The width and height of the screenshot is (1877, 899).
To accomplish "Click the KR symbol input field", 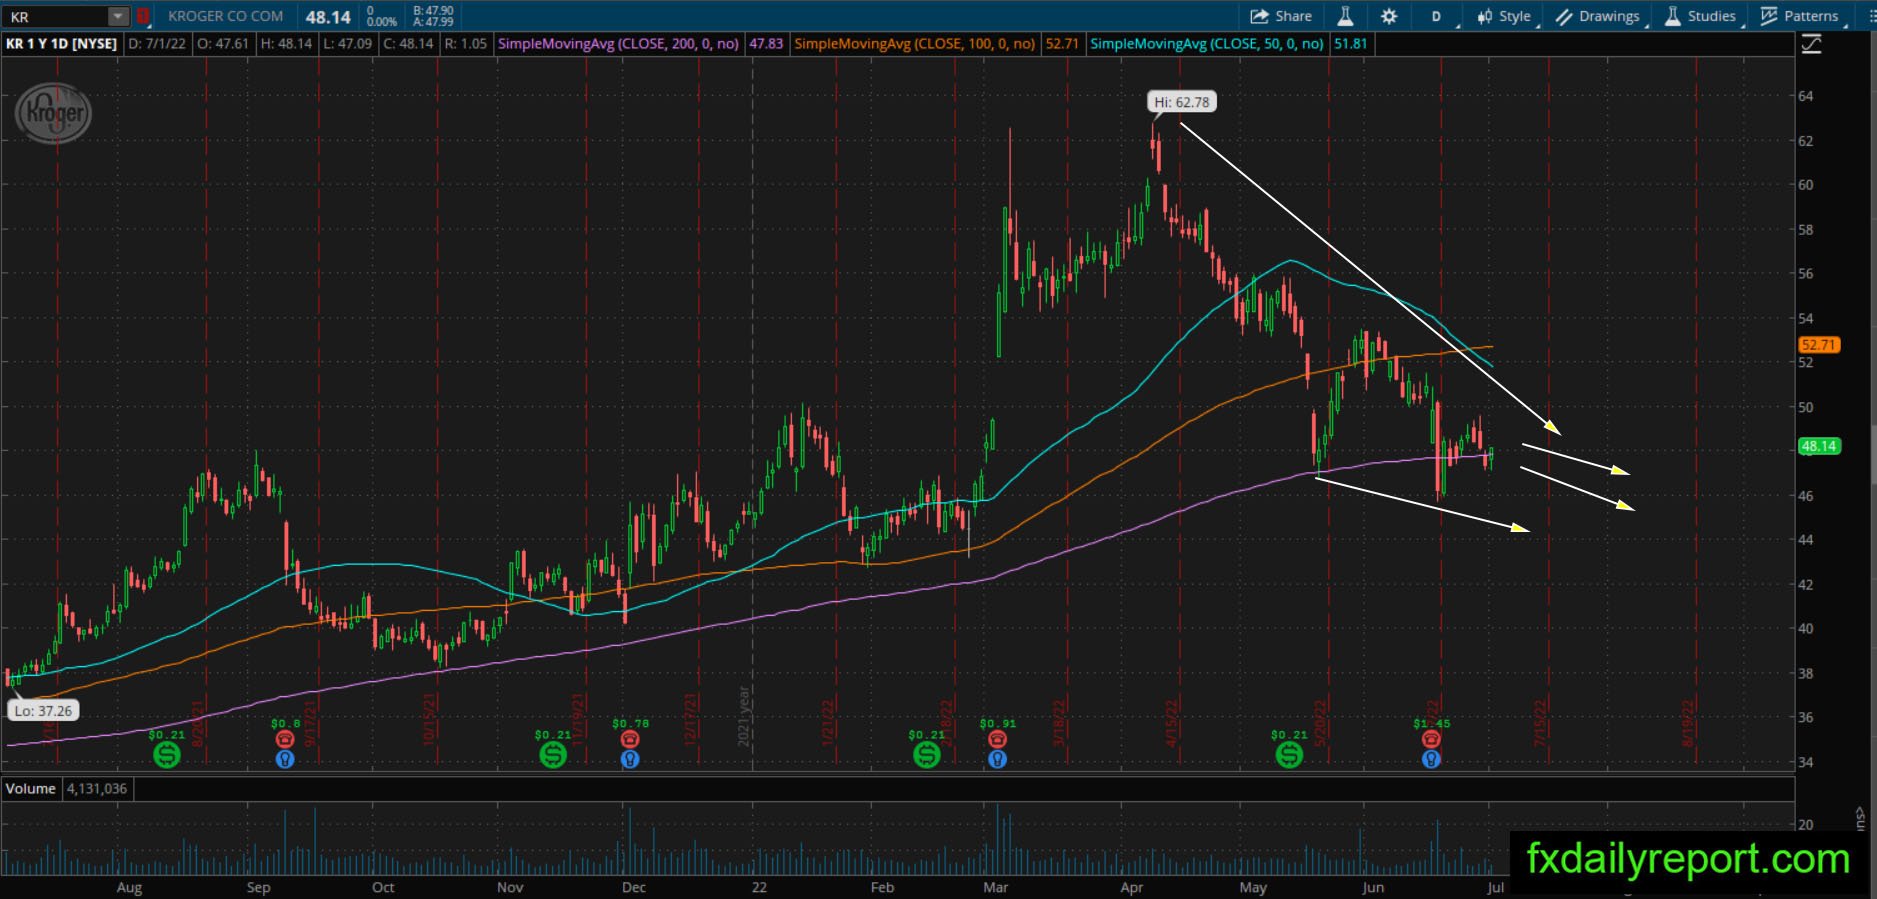I will pyautogui.click(x=57, y=16).
